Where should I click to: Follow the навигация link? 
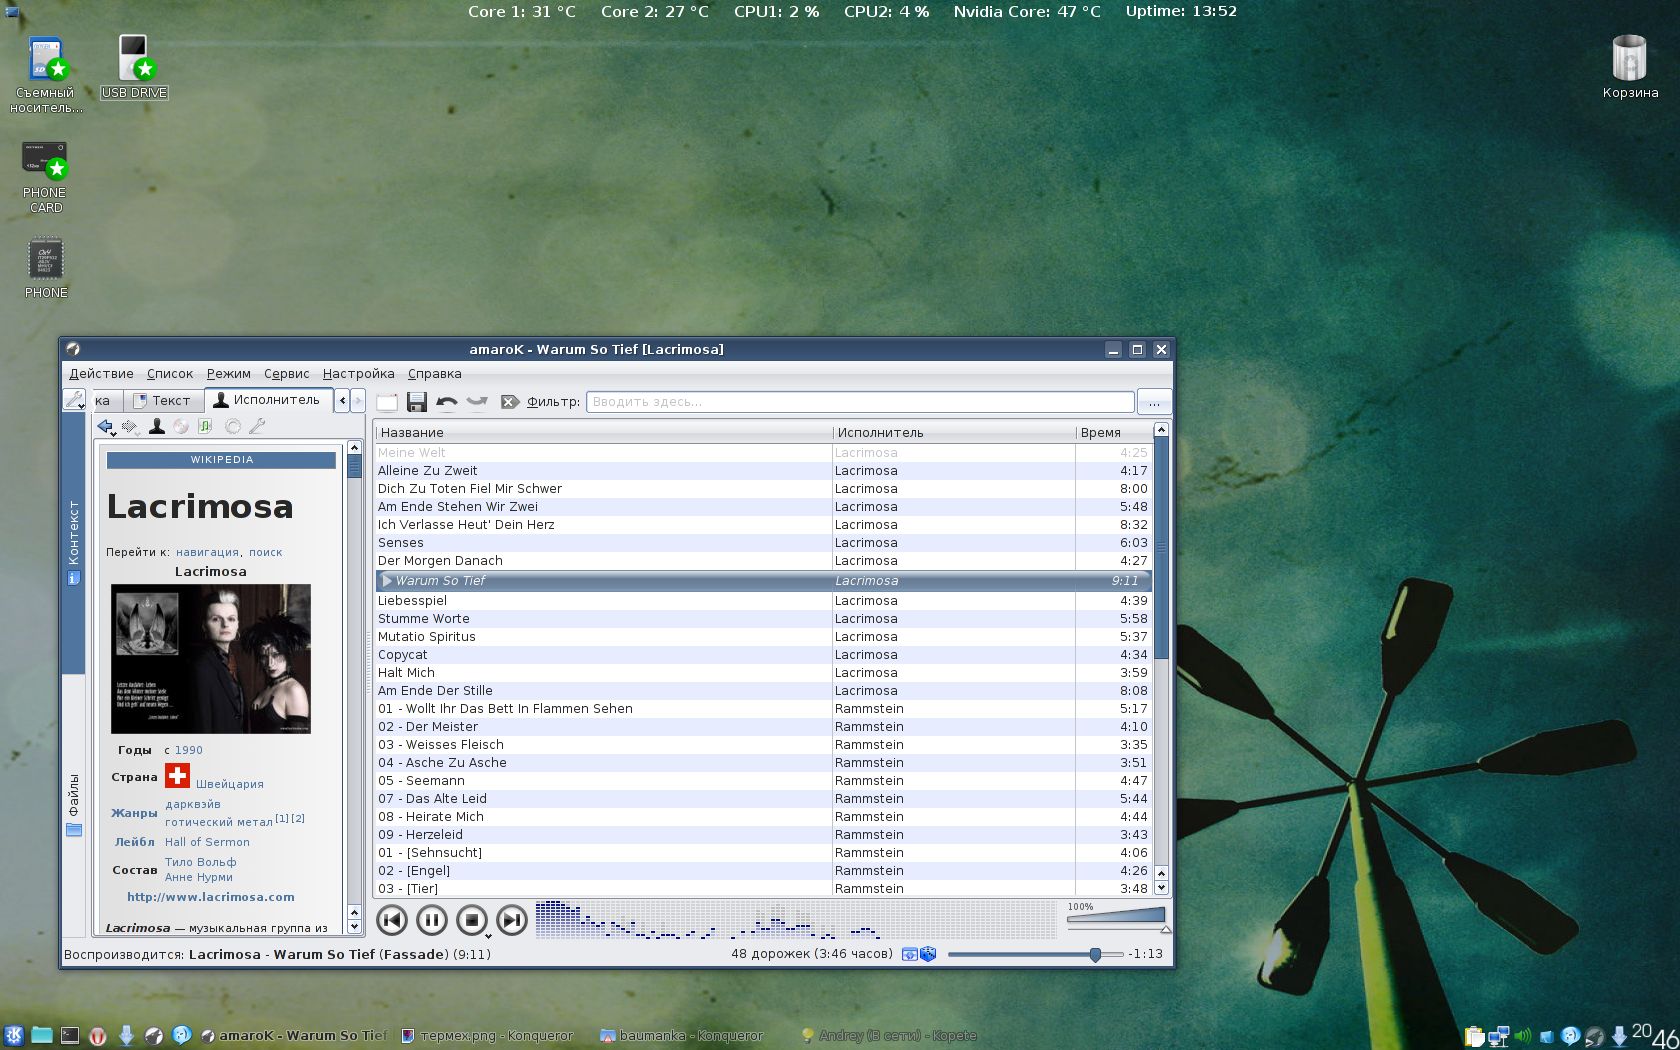coord(207,552)
